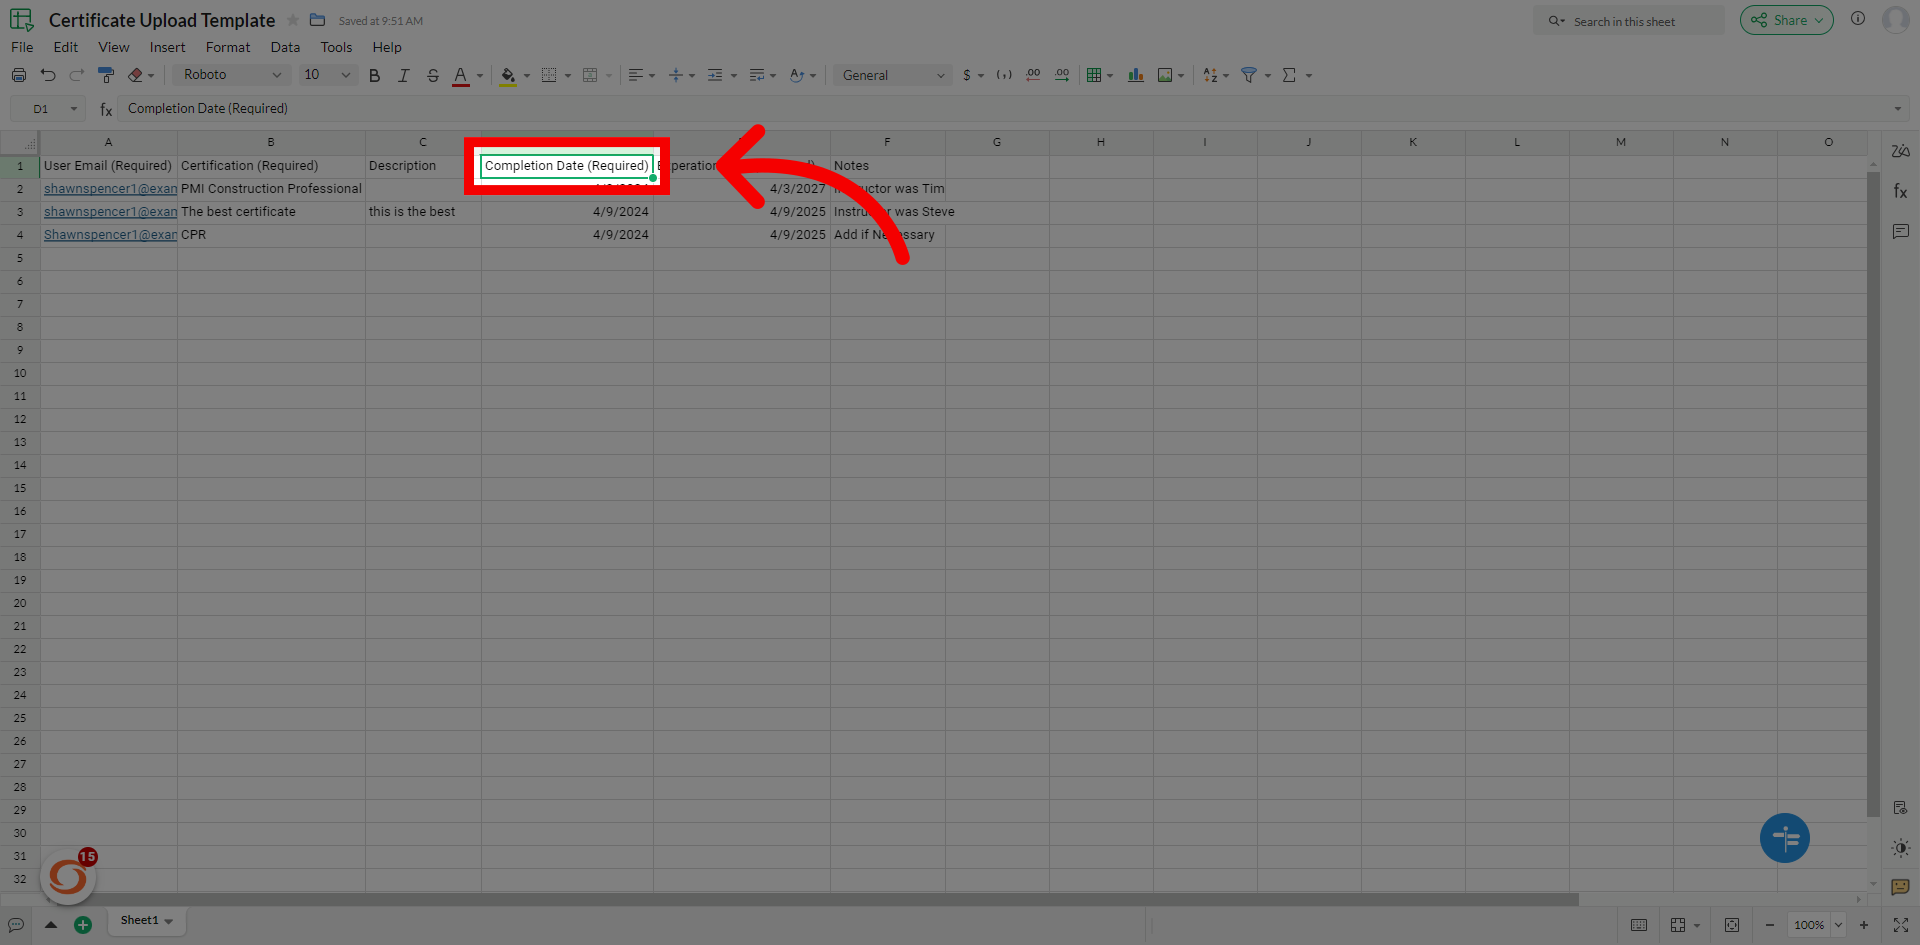Toggle Italic formatting
This screenshot has width=1920, height=945.
[x=403, y=75]
